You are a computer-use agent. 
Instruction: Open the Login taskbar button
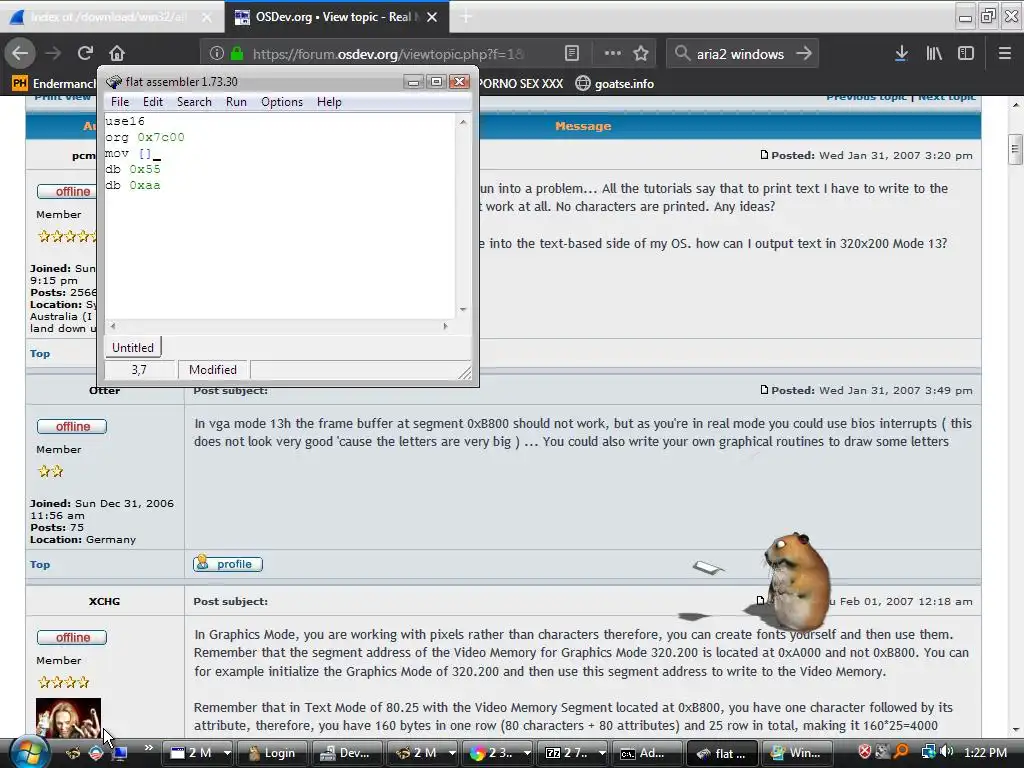click(273, 753)
